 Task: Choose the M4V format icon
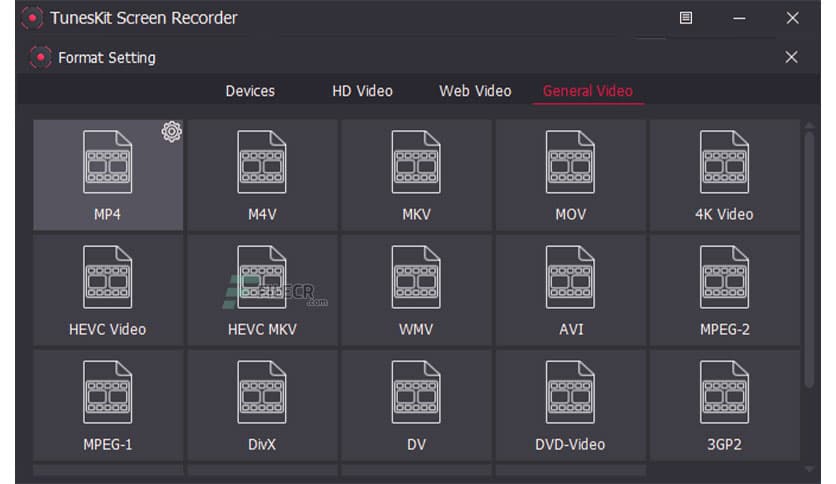tap(262, 162)
